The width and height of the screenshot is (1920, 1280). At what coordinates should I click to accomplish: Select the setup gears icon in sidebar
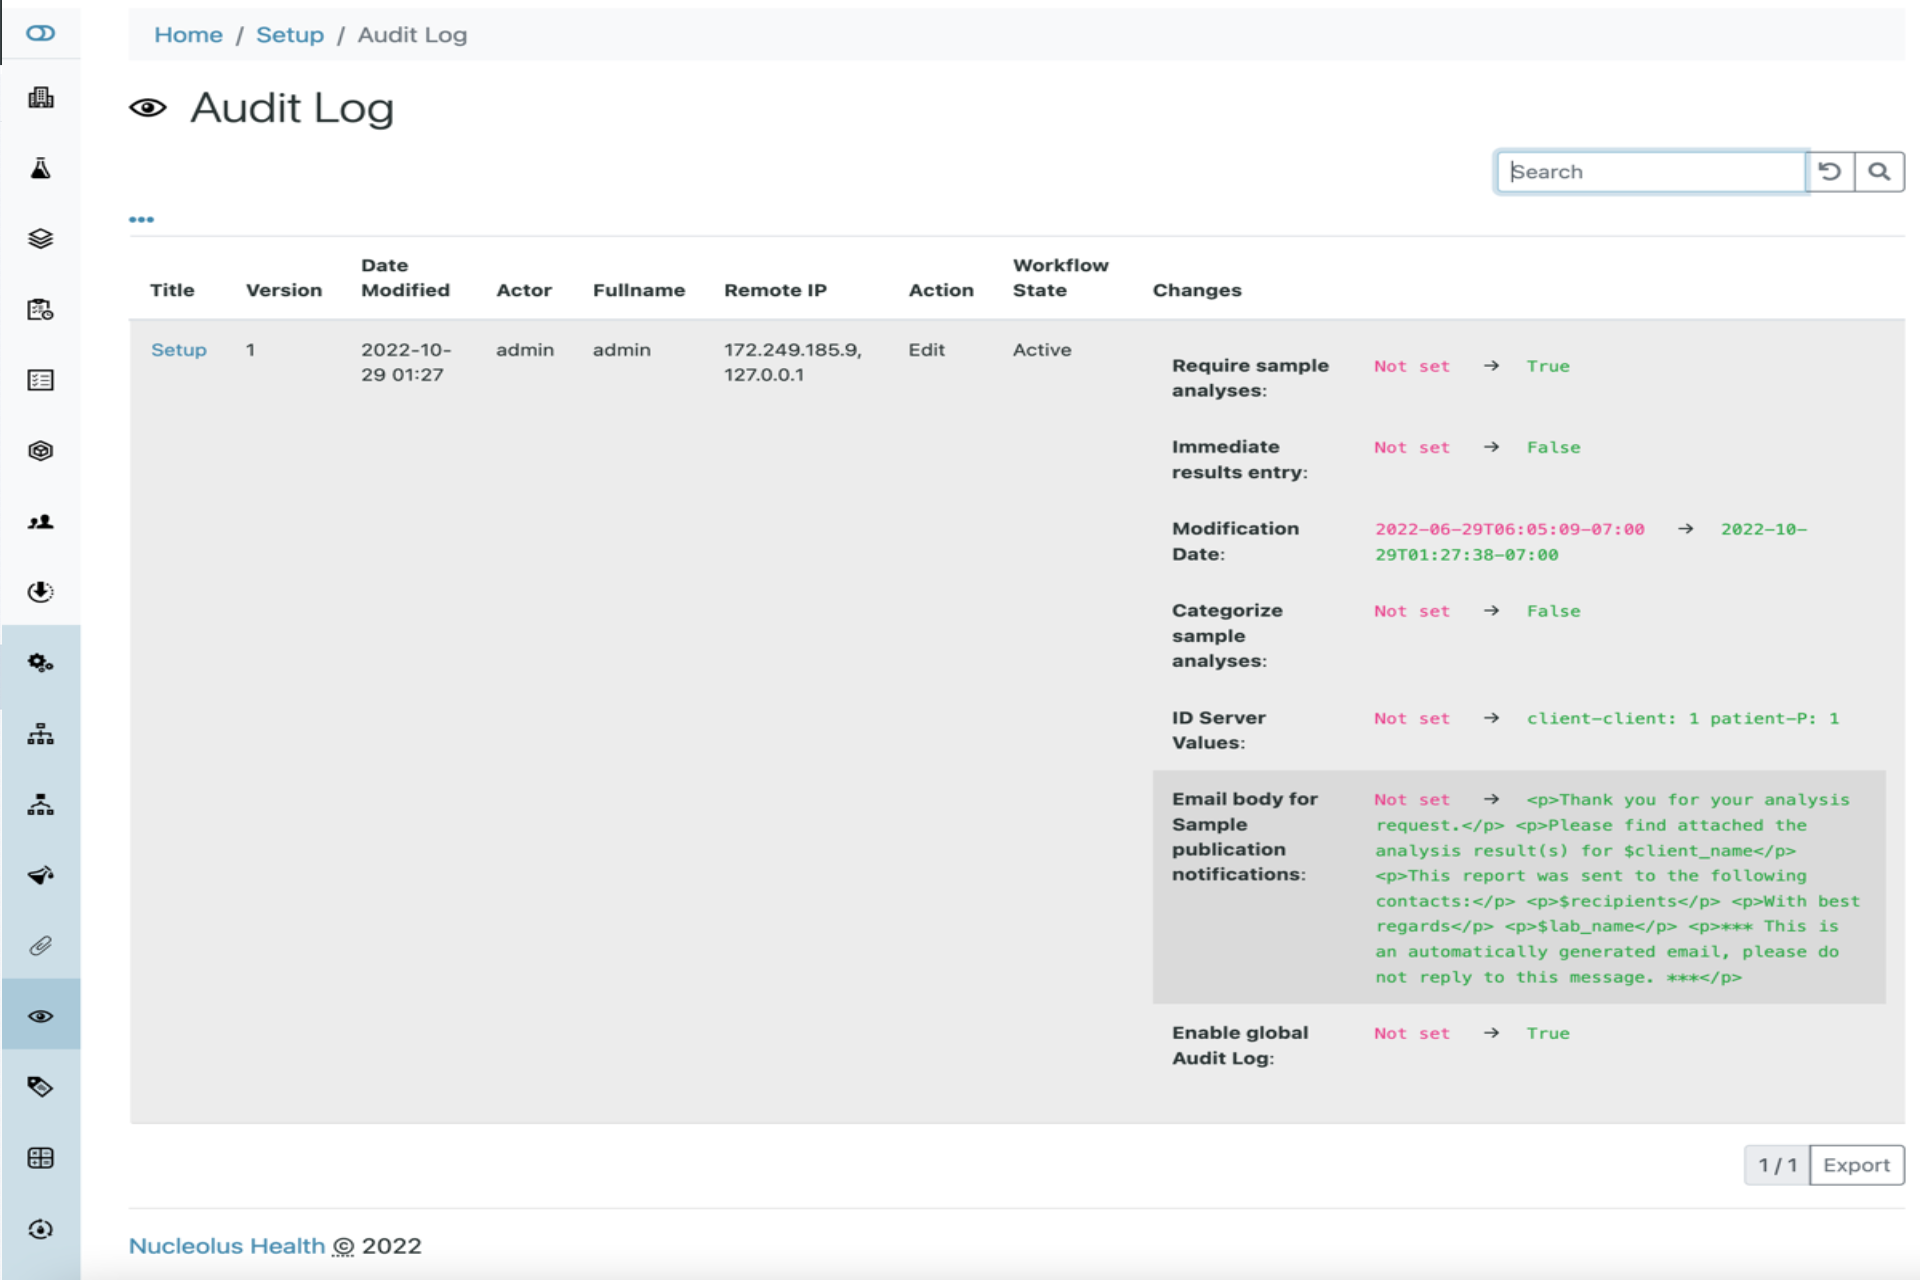(x=40, y=662)
